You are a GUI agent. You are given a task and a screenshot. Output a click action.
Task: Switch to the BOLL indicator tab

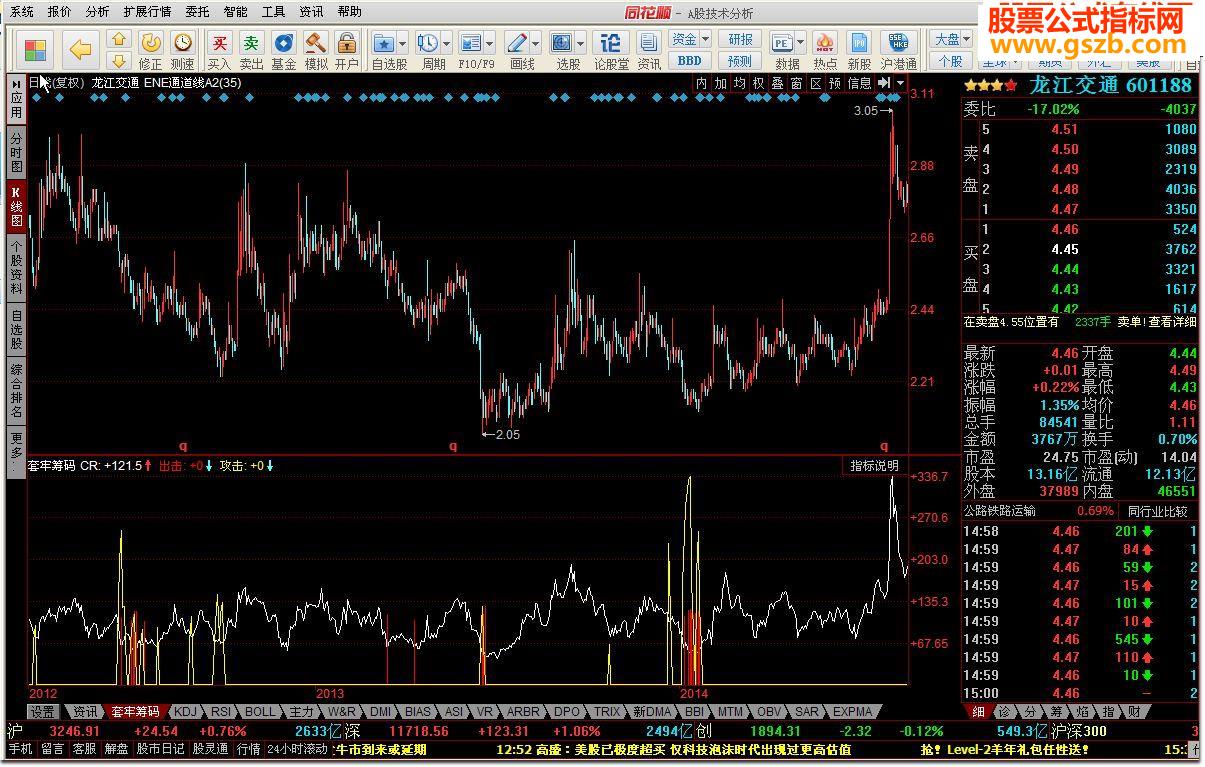pos(260,712)
